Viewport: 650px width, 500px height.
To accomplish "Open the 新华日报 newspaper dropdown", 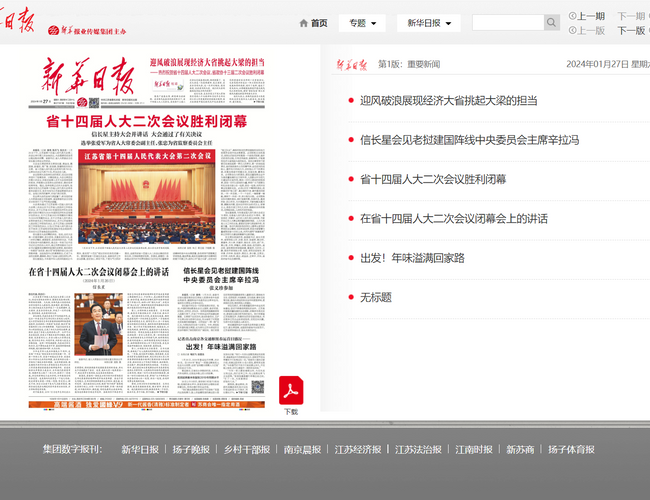I will [431, 23].
